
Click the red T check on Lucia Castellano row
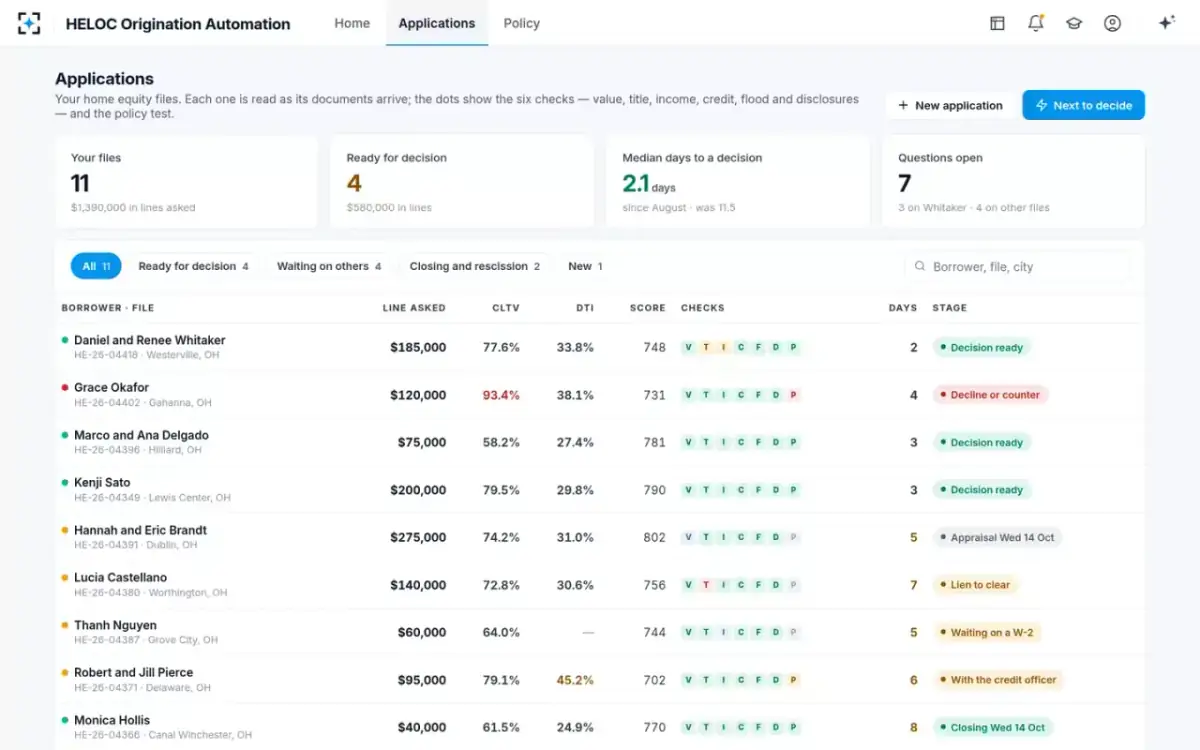click(x=706, y=585)
